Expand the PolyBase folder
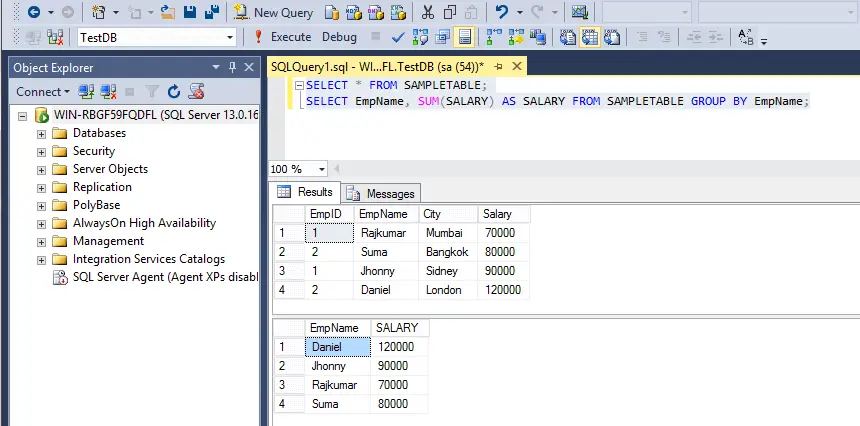860x426 pixels. click(41, 206)
